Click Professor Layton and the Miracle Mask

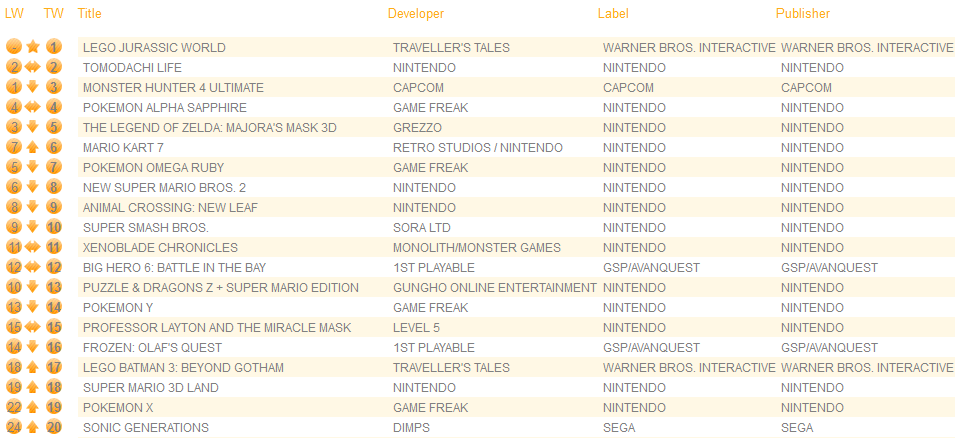coord(217,327)
